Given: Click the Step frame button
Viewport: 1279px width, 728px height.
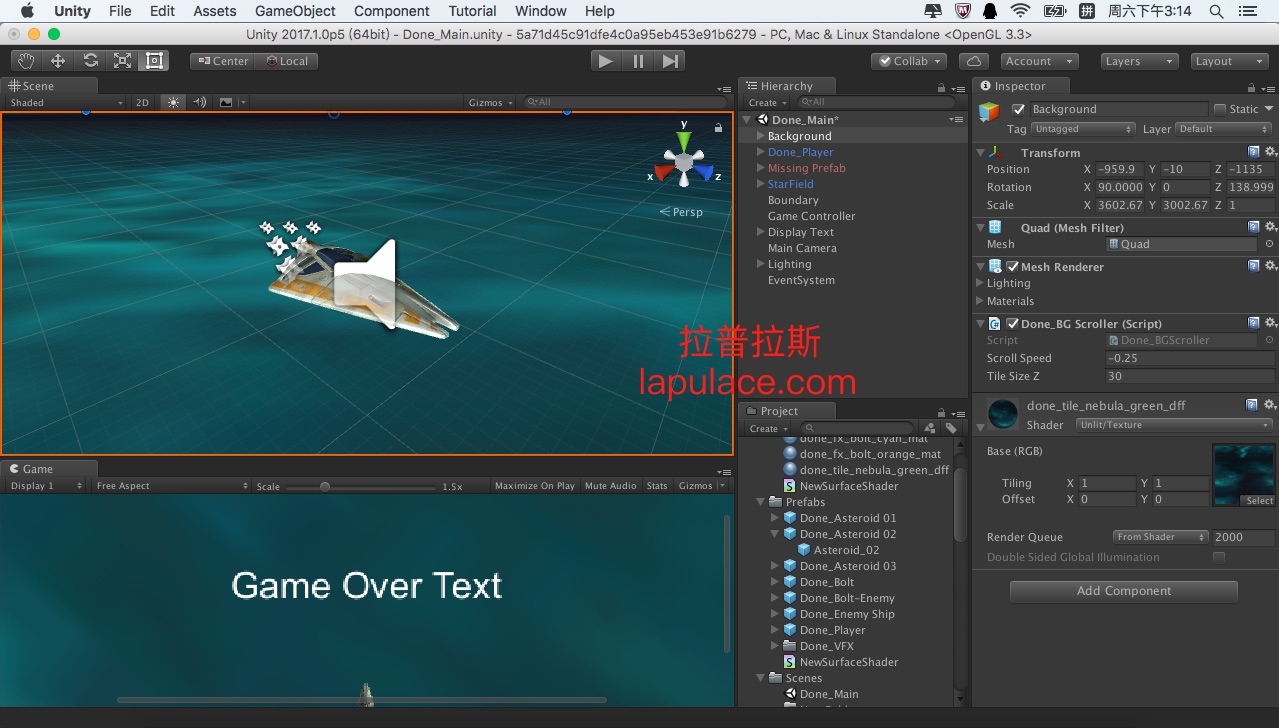Looking at the screenshot, I should (670, 61).
